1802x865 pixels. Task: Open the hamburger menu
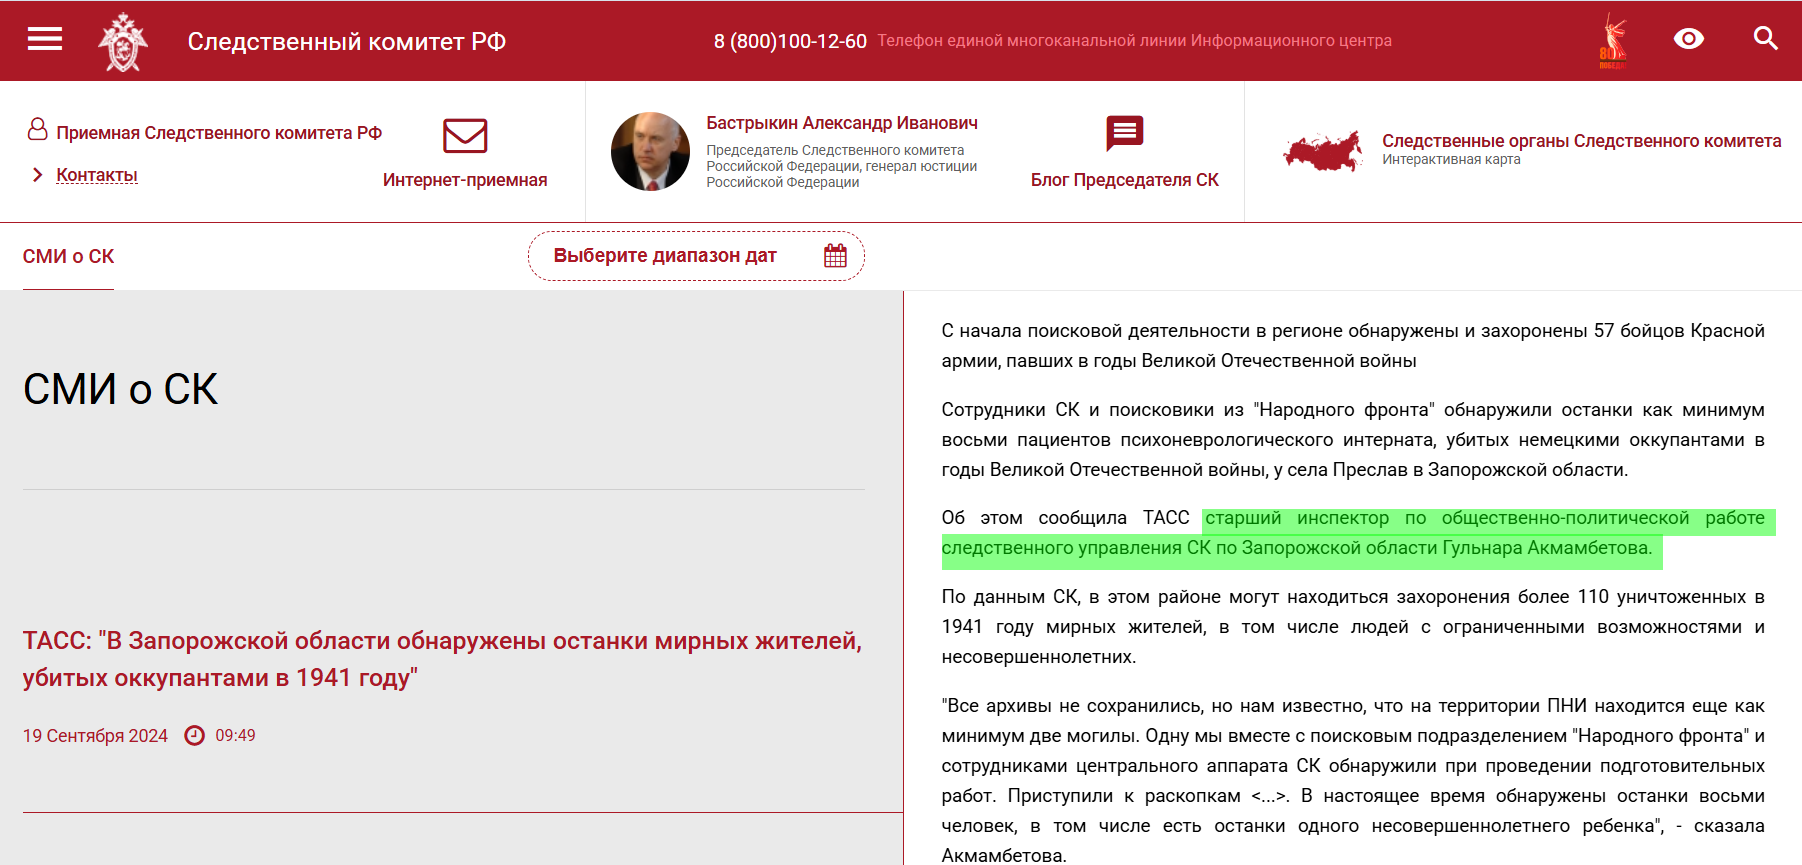[x=45, y=39]
